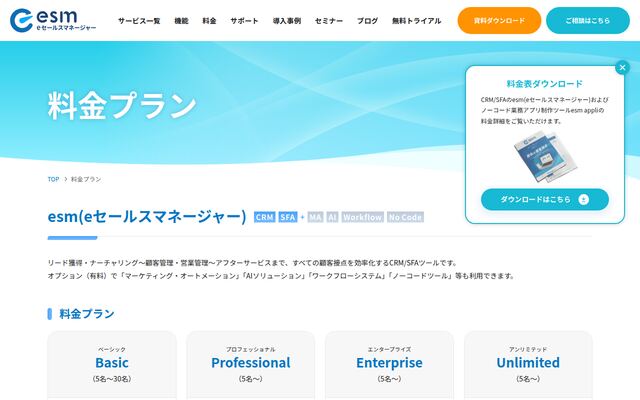Click download arrow icon in ダウンロードはこちら button
The image size is (640, 400).
(584, 200)
